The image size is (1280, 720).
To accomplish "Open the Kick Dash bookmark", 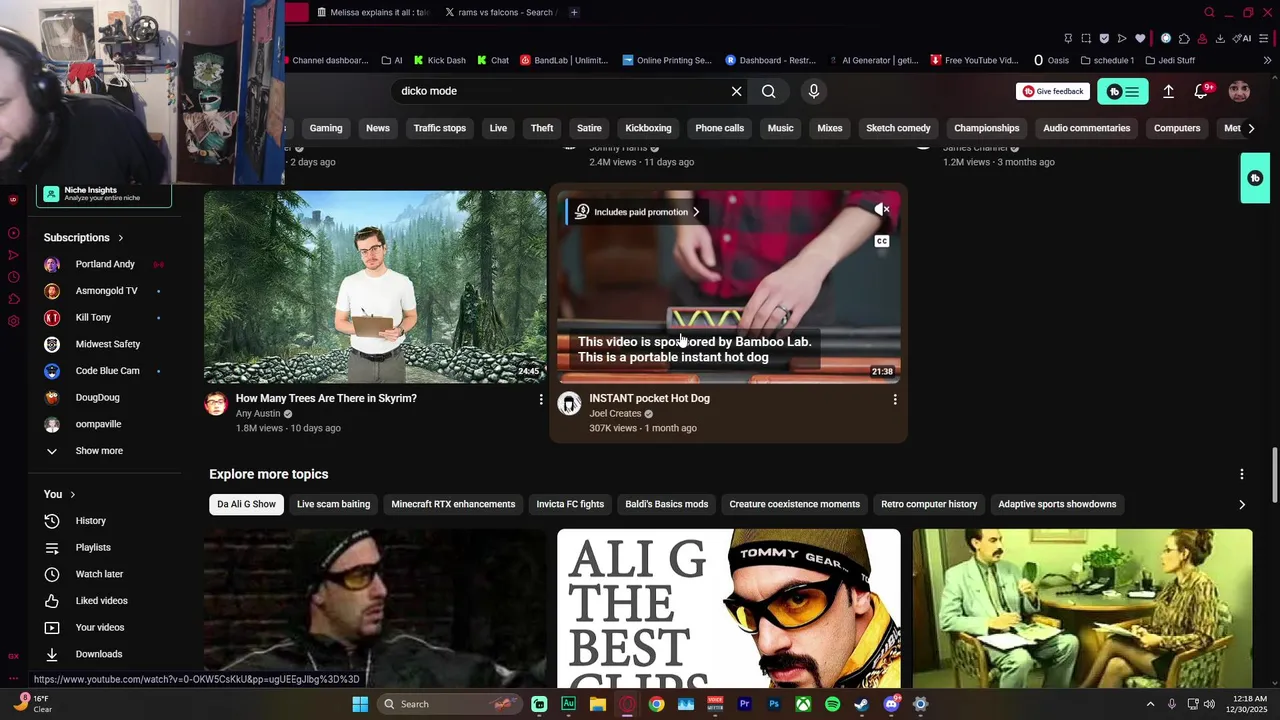I will [439, 60].
